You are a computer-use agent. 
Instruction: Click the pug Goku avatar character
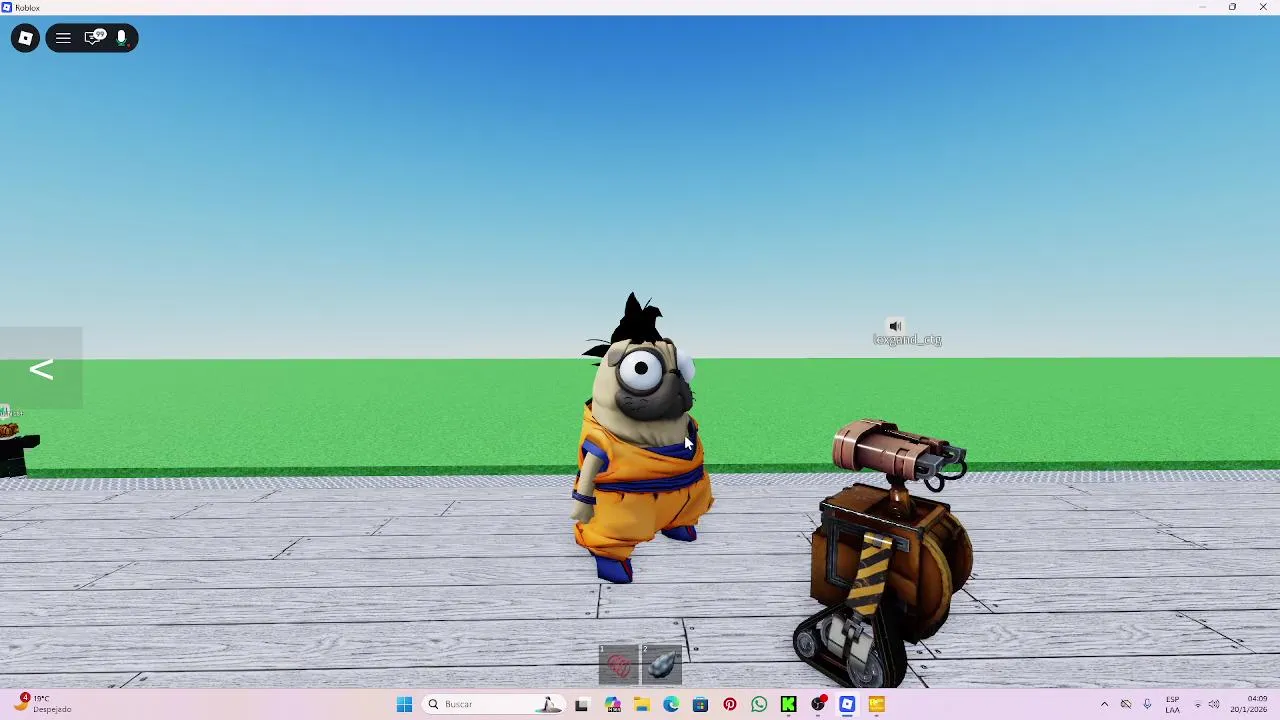coord(642,440)
